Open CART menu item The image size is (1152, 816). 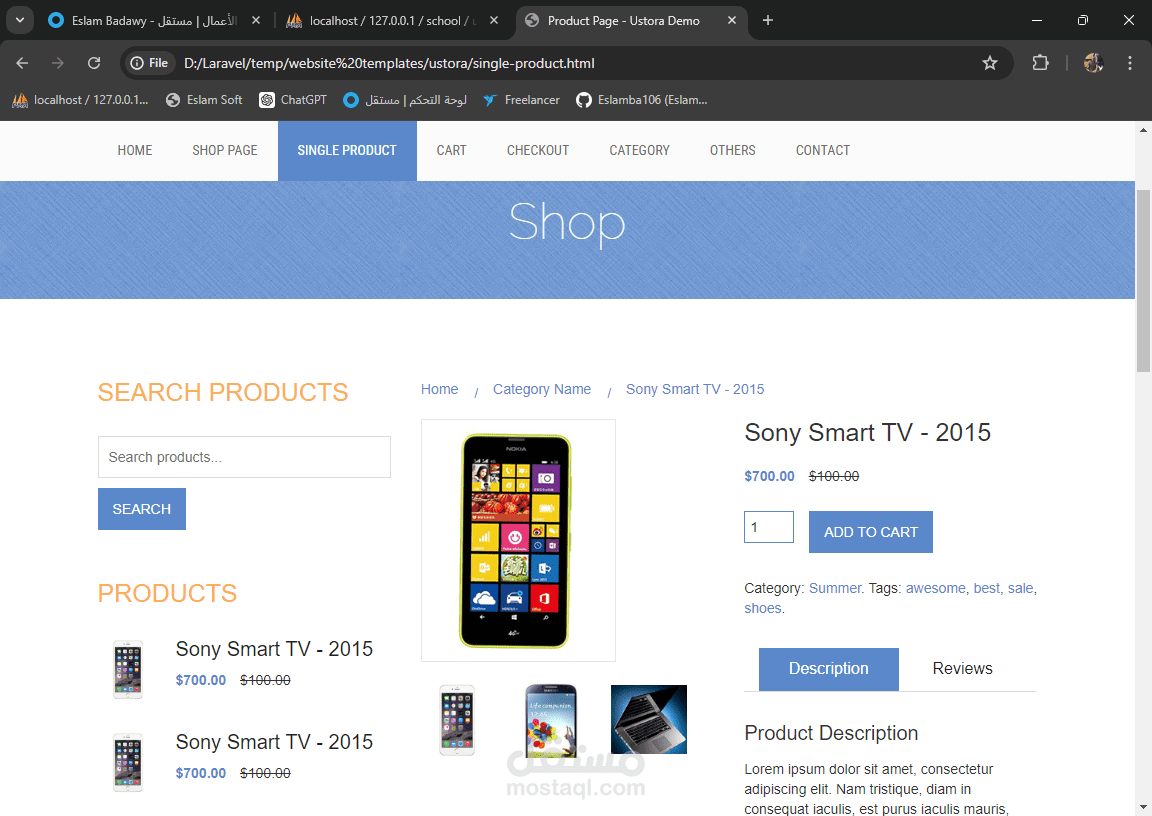[x=451, y=151]
